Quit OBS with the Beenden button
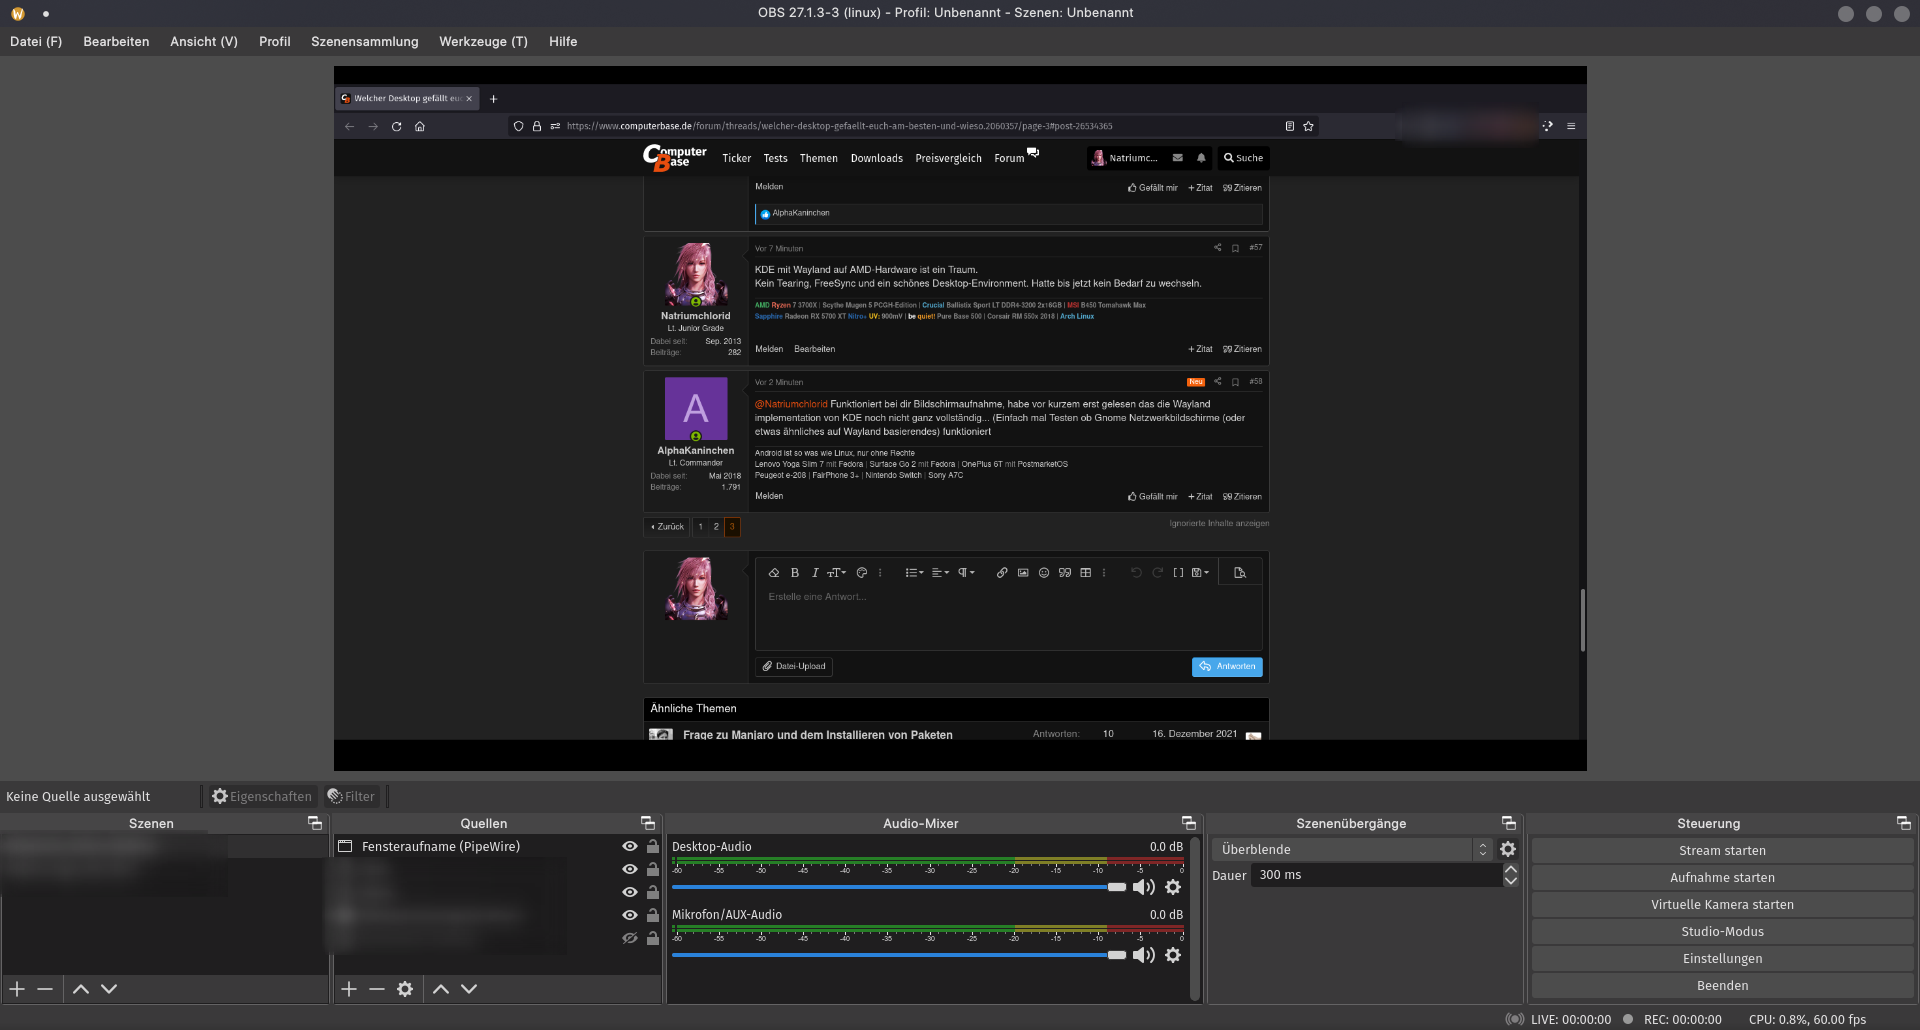The image size is (1920, 1030). coord(1722,985)
